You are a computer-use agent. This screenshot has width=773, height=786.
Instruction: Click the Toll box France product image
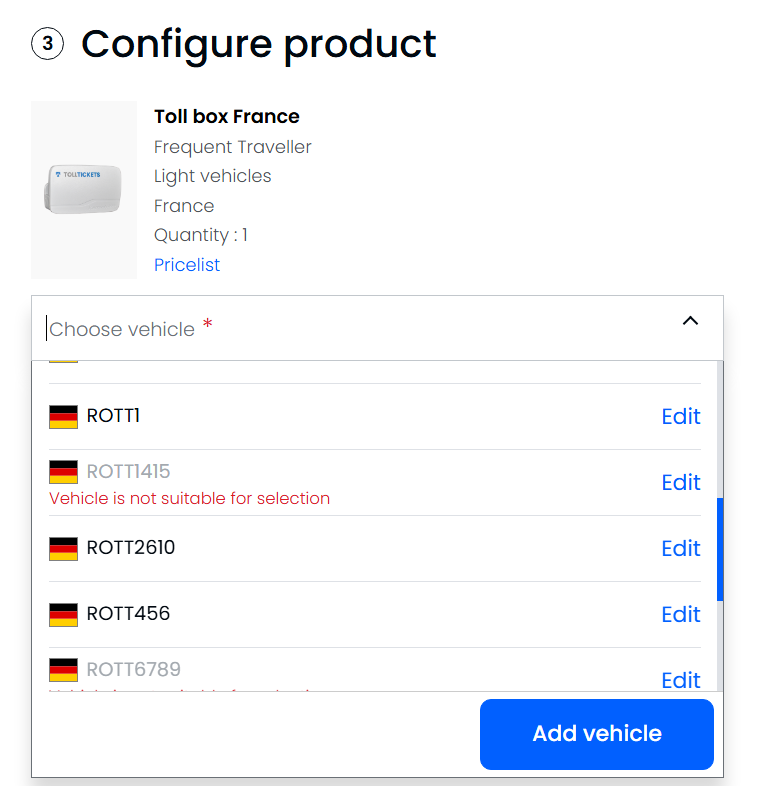(x=84, y=189)
